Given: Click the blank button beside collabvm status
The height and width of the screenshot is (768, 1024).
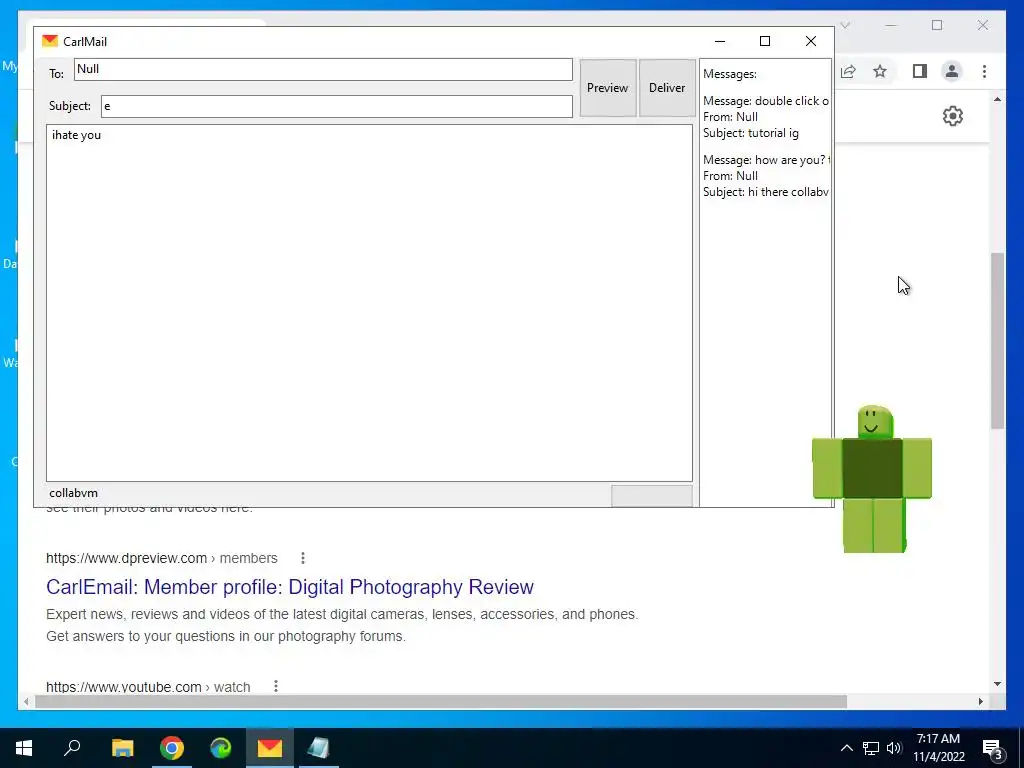Looking at the screenshot, I should point(652,496).
